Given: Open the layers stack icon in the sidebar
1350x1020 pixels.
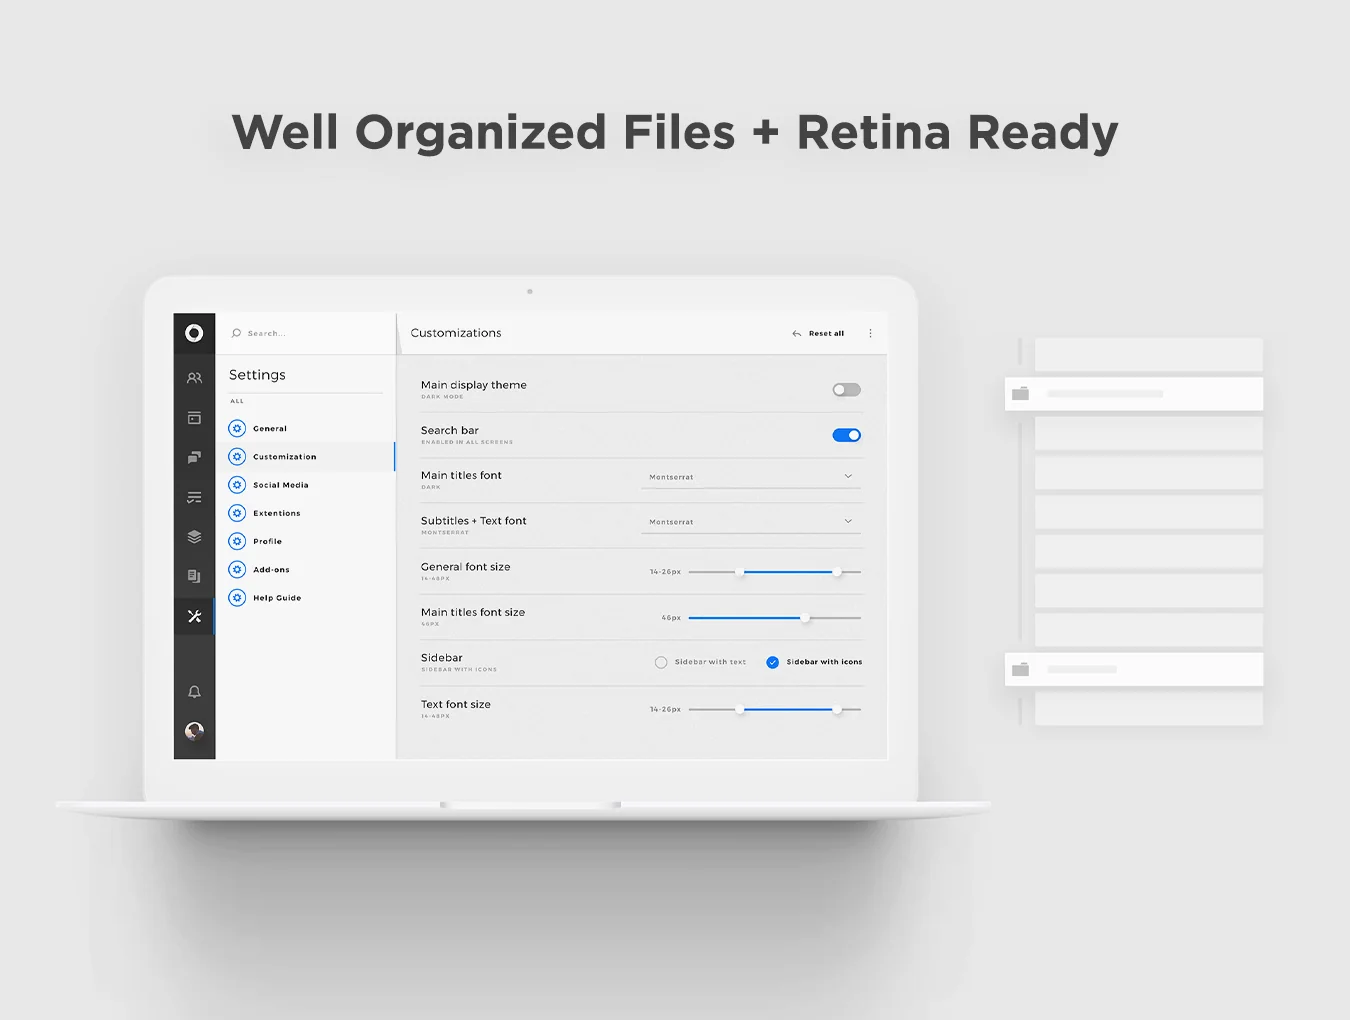Looking at the screenshot, I should pyautogui.click(x=194, y=537).
